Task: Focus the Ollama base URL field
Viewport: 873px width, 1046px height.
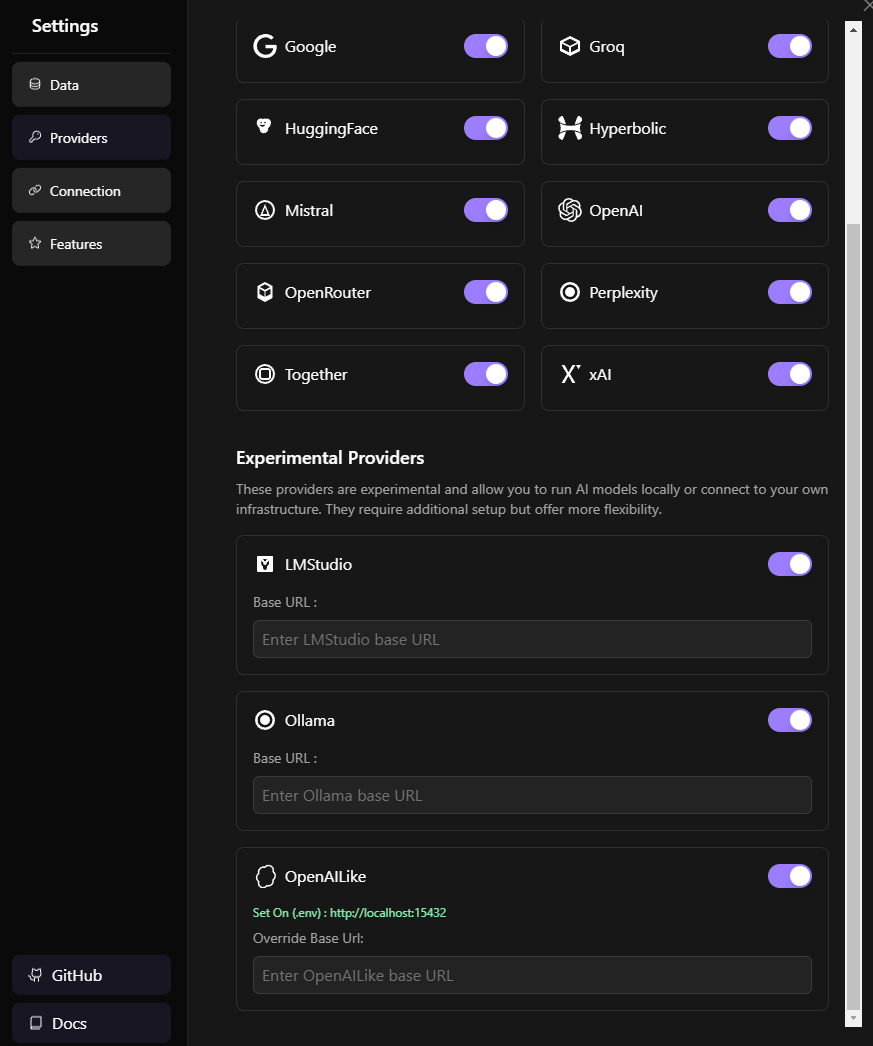Action: pyautogui.click(x=532, y=795)
